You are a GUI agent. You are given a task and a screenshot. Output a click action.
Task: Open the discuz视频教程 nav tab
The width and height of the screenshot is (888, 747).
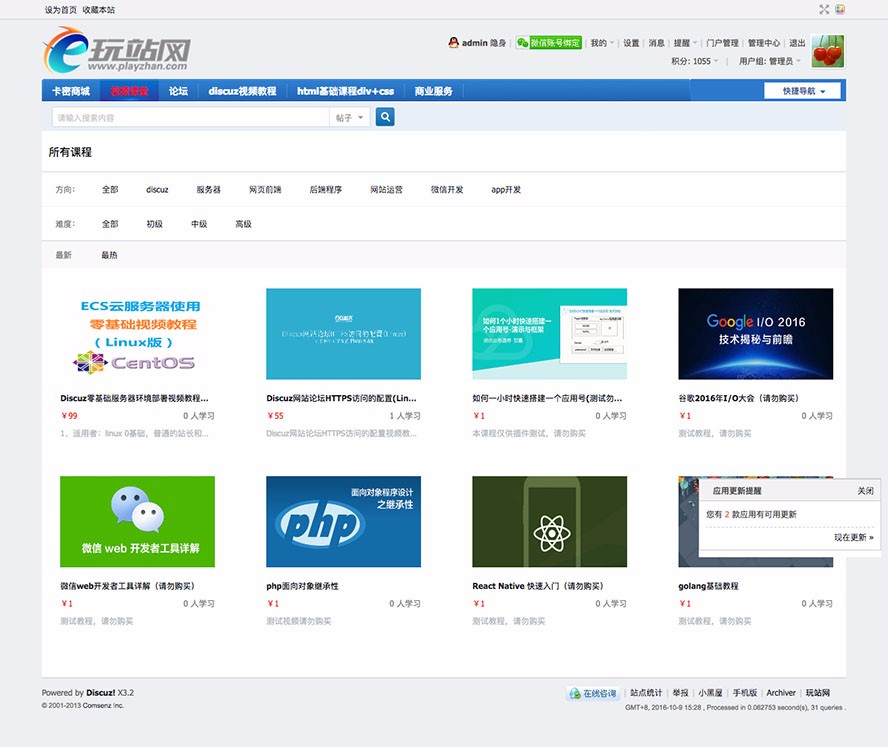coord(242,91)
